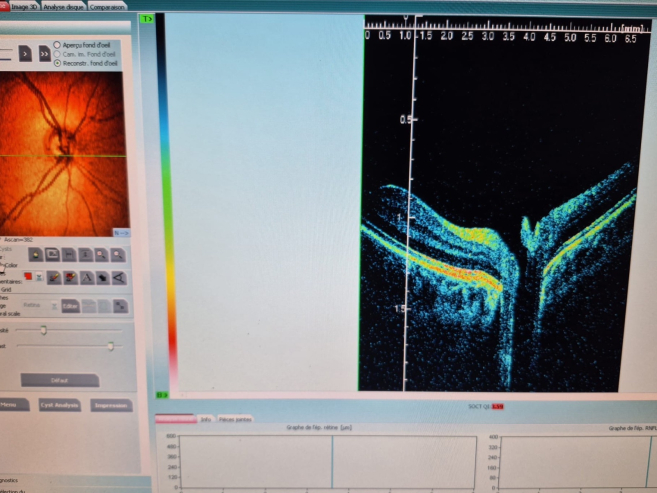The height and width of the screenshot is (493, 657).
Task: Open the color dropdown beside the red swatch
Action: point(39,277)
